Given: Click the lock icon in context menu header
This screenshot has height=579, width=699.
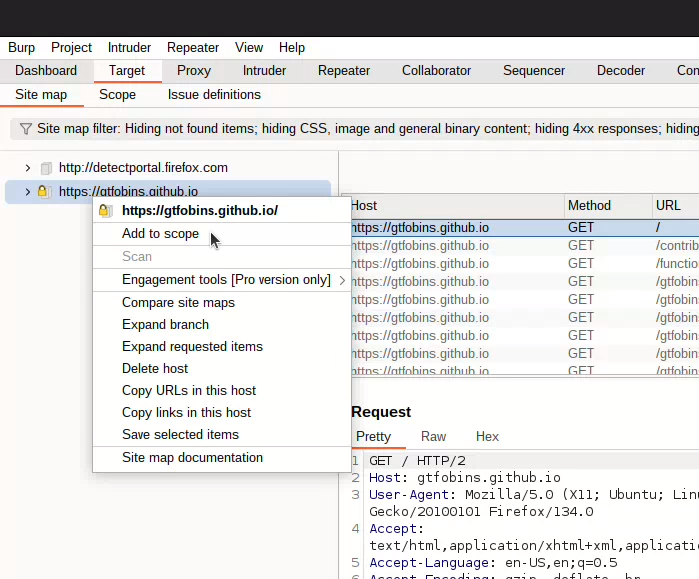Looking at the screenshot, I should click(x=105, y=210).
